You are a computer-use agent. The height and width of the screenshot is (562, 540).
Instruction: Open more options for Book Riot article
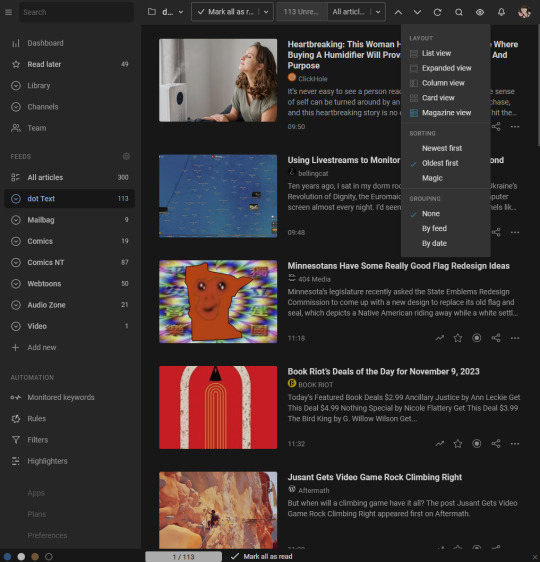[x=515, y=444]
